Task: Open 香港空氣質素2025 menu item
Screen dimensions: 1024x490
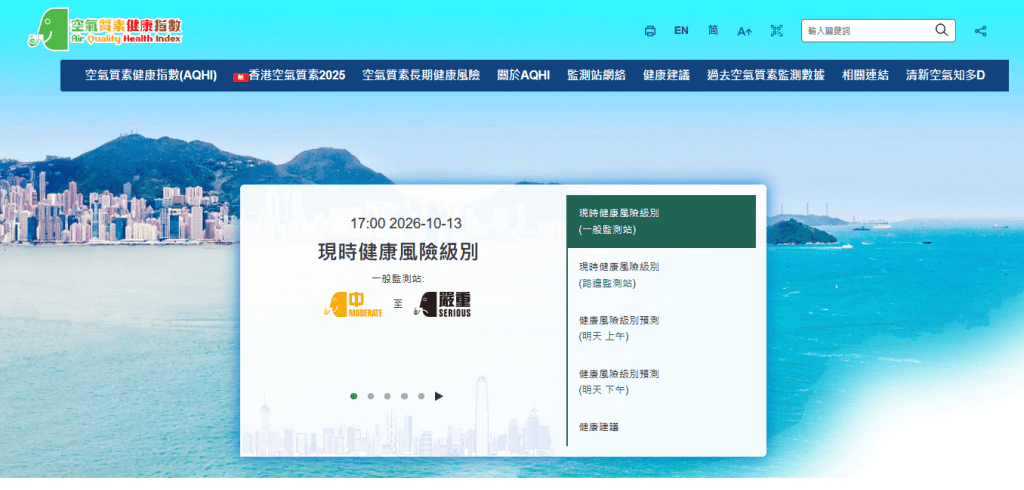Action: click(x=289, y=75)
